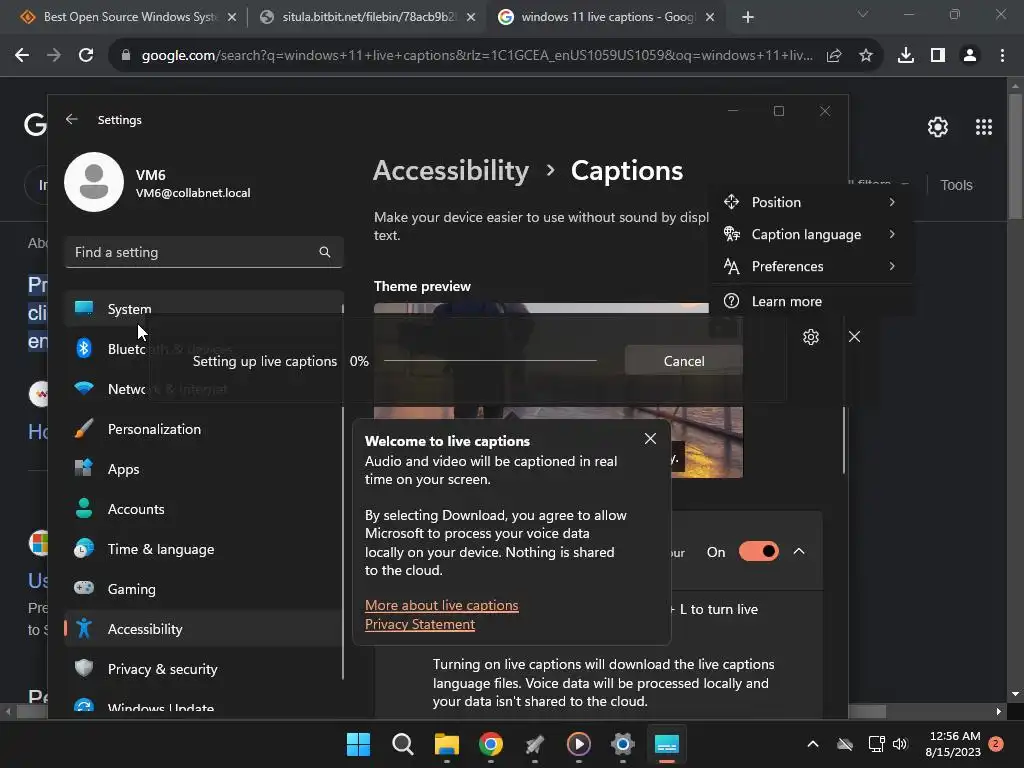Switch to situla.bitbit.net tab

(368, 17)
